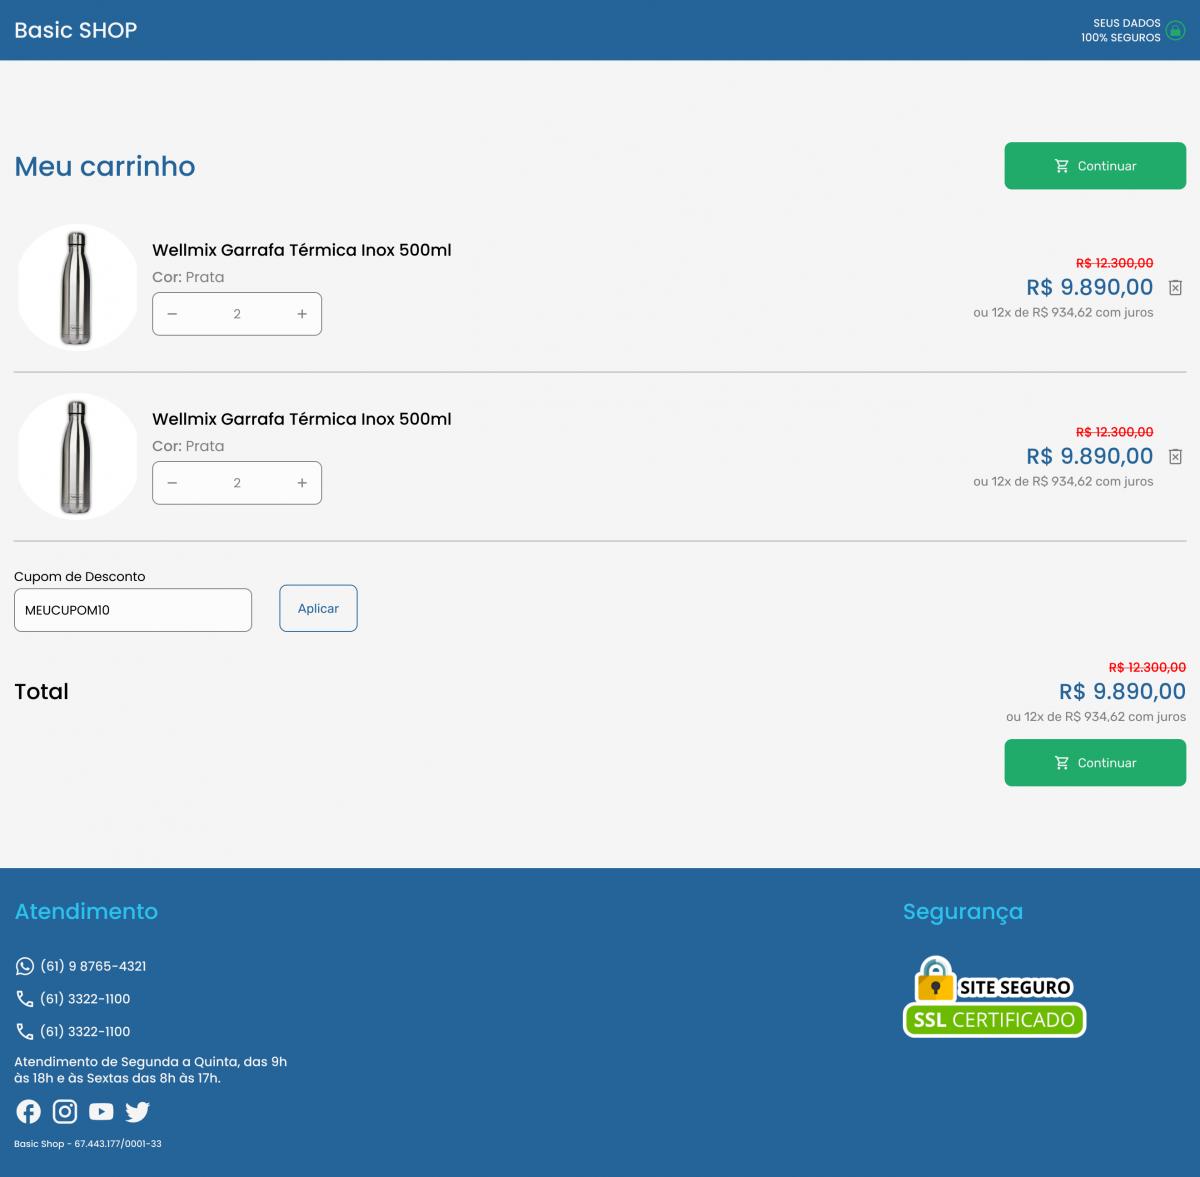1200x1177 pixels.
Task: Open the YouTube channel icon
Action: [101, 1111]
